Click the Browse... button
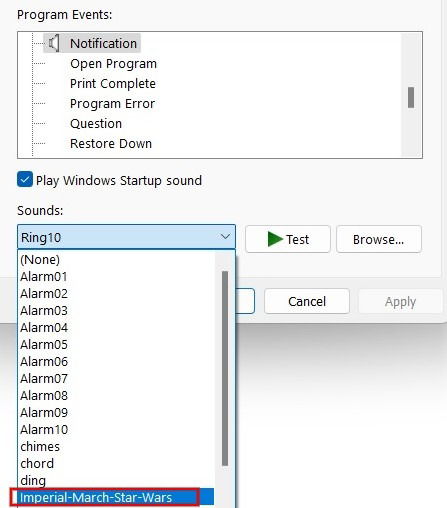447x508 pixels. click(379, 239)
